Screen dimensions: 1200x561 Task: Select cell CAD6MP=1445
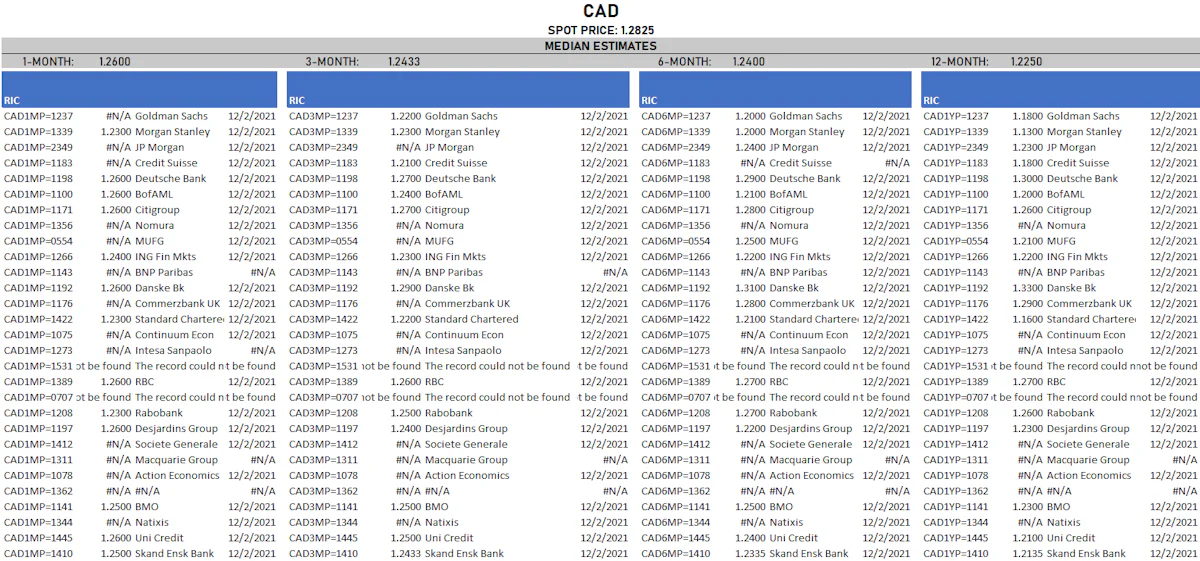coord(676,538)
